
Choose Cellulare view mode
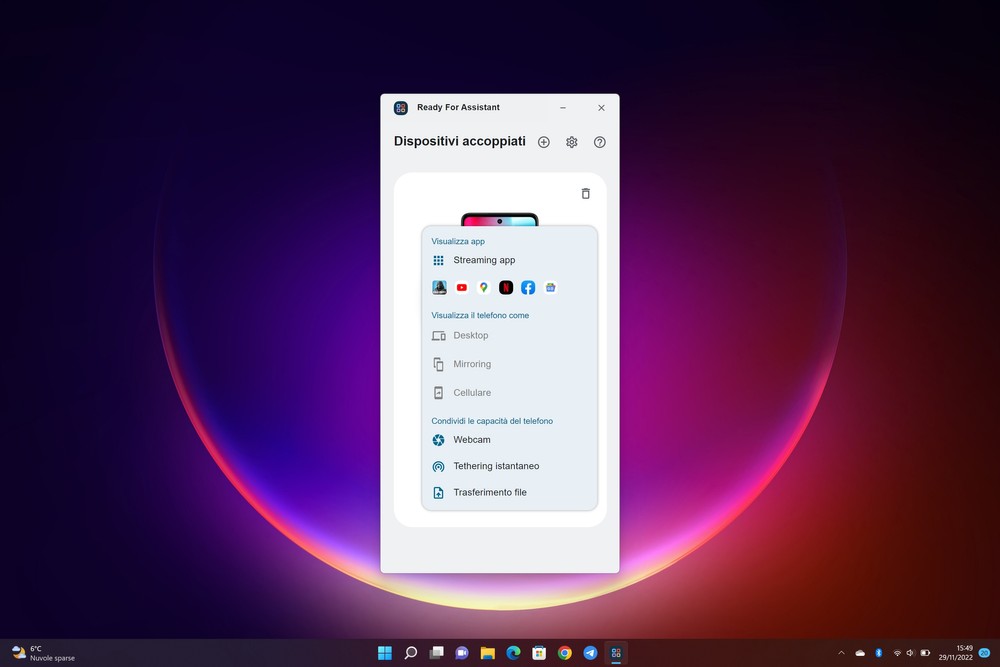471,393
